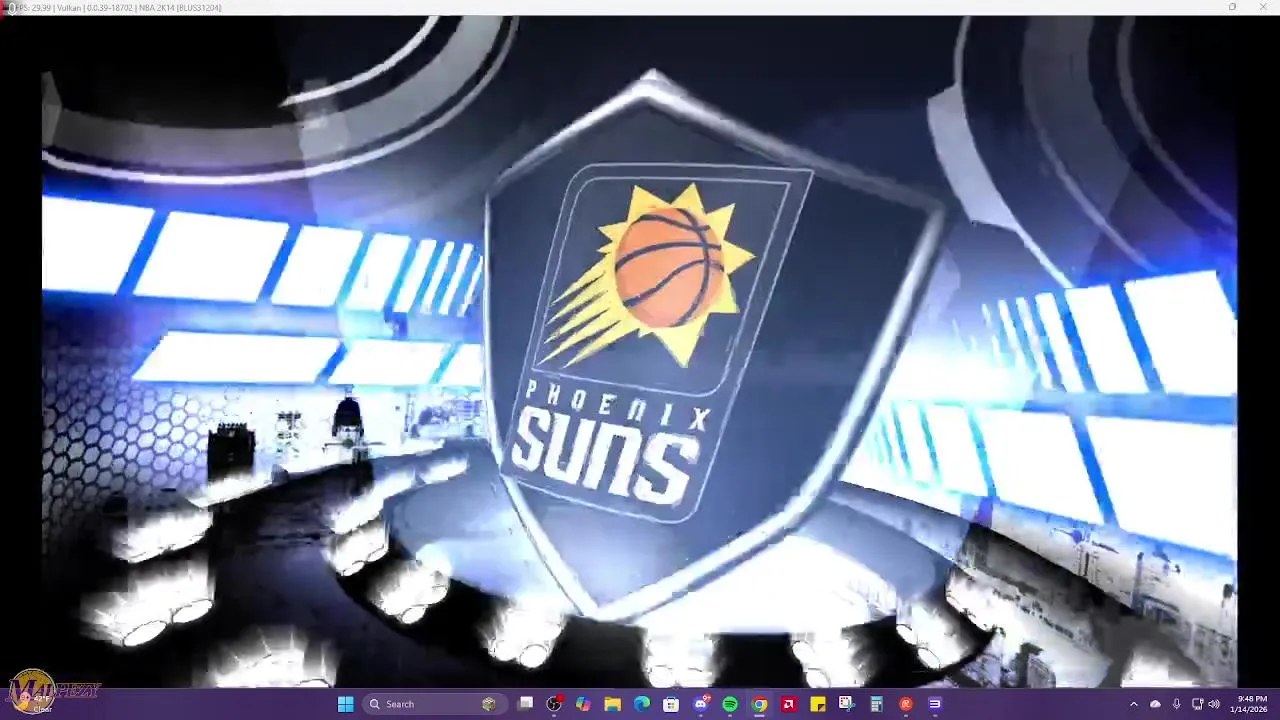
Task: Click the microphone tray icon
Action: click(1176, 704)
